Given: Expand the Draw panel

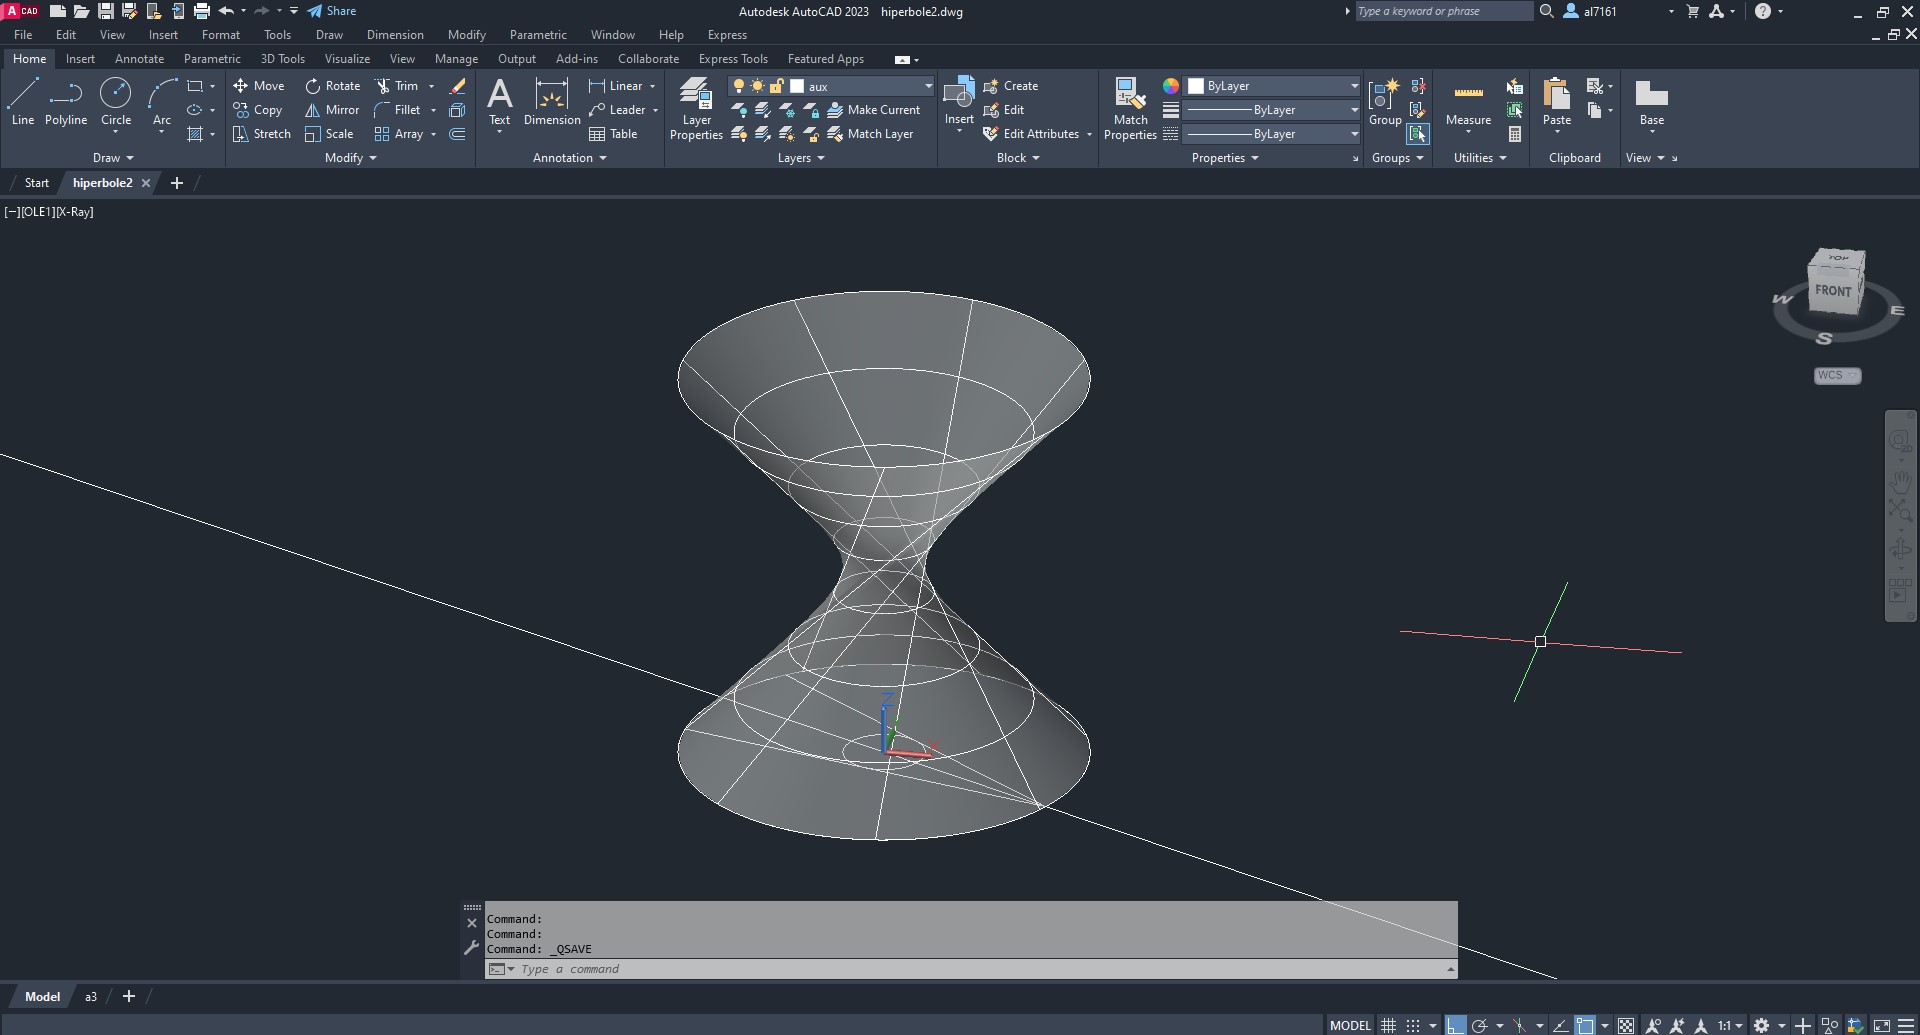Looking at the screenshot, I should 113,158.
